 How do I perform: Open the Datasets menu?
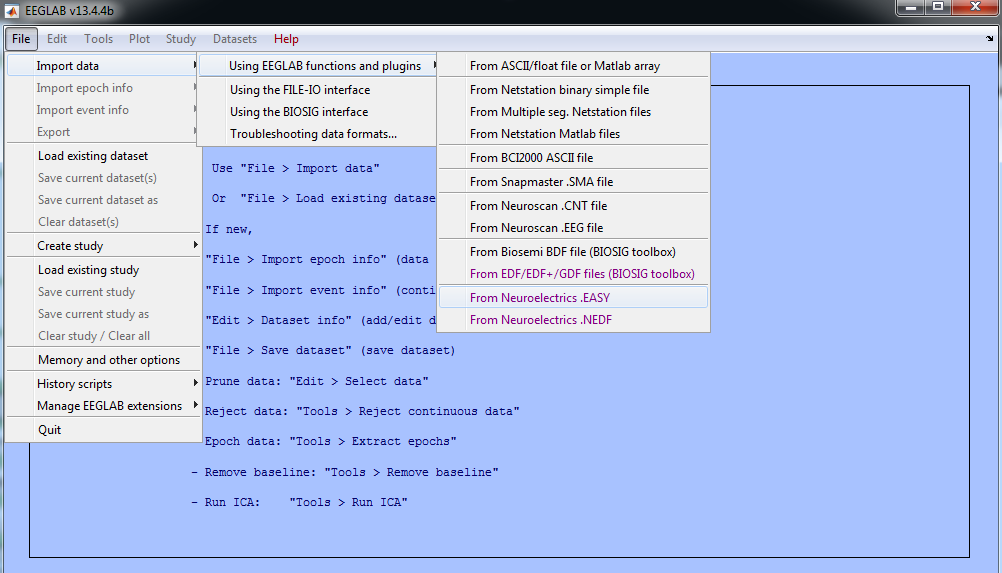click(x=235, y=39)
